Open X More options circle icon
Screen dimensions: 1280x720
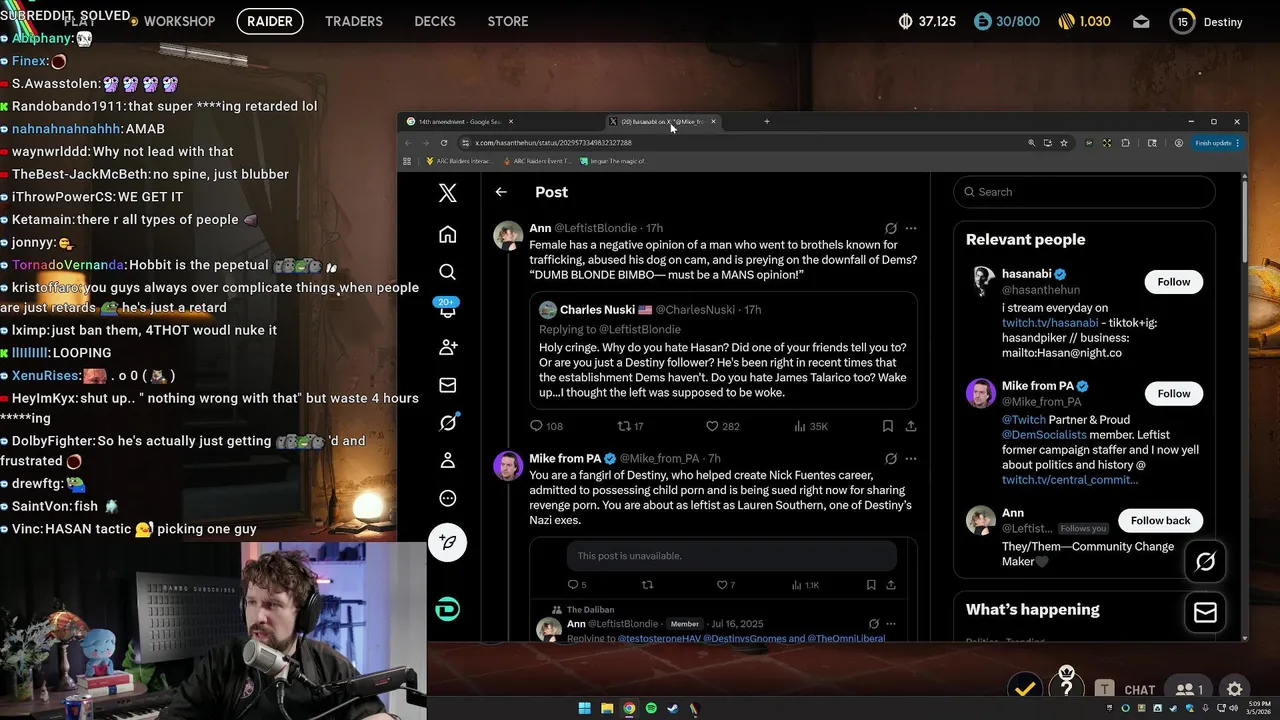pos(447,498)
